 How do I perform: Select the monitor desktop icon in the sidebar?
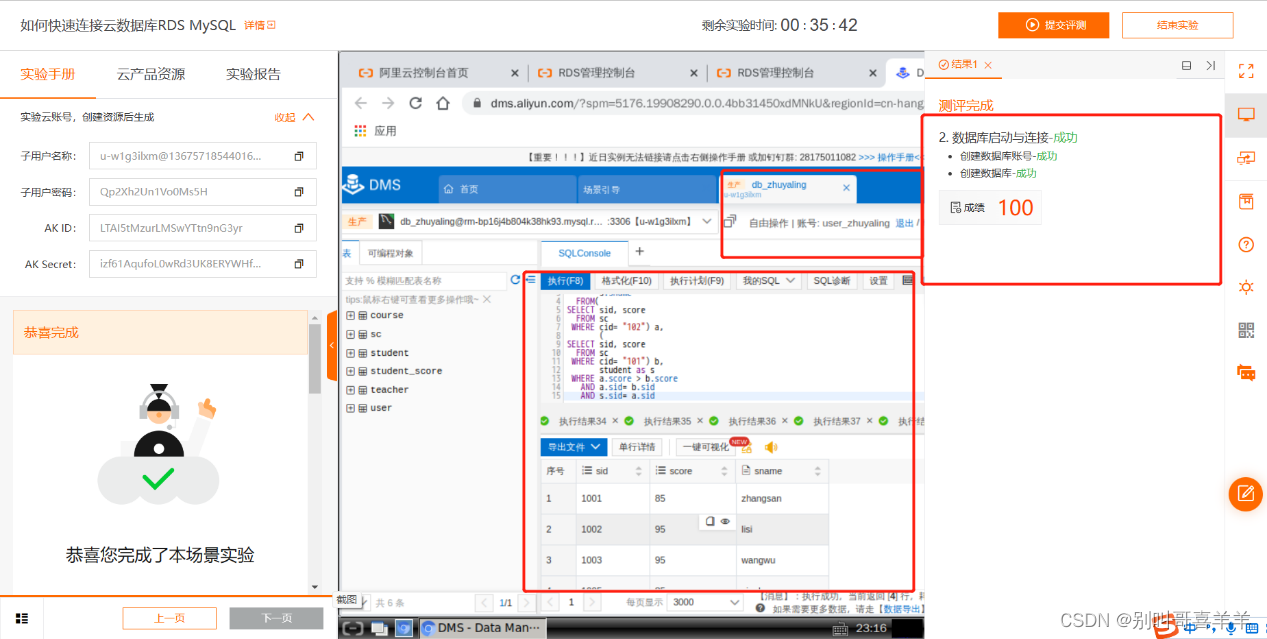1246,114
